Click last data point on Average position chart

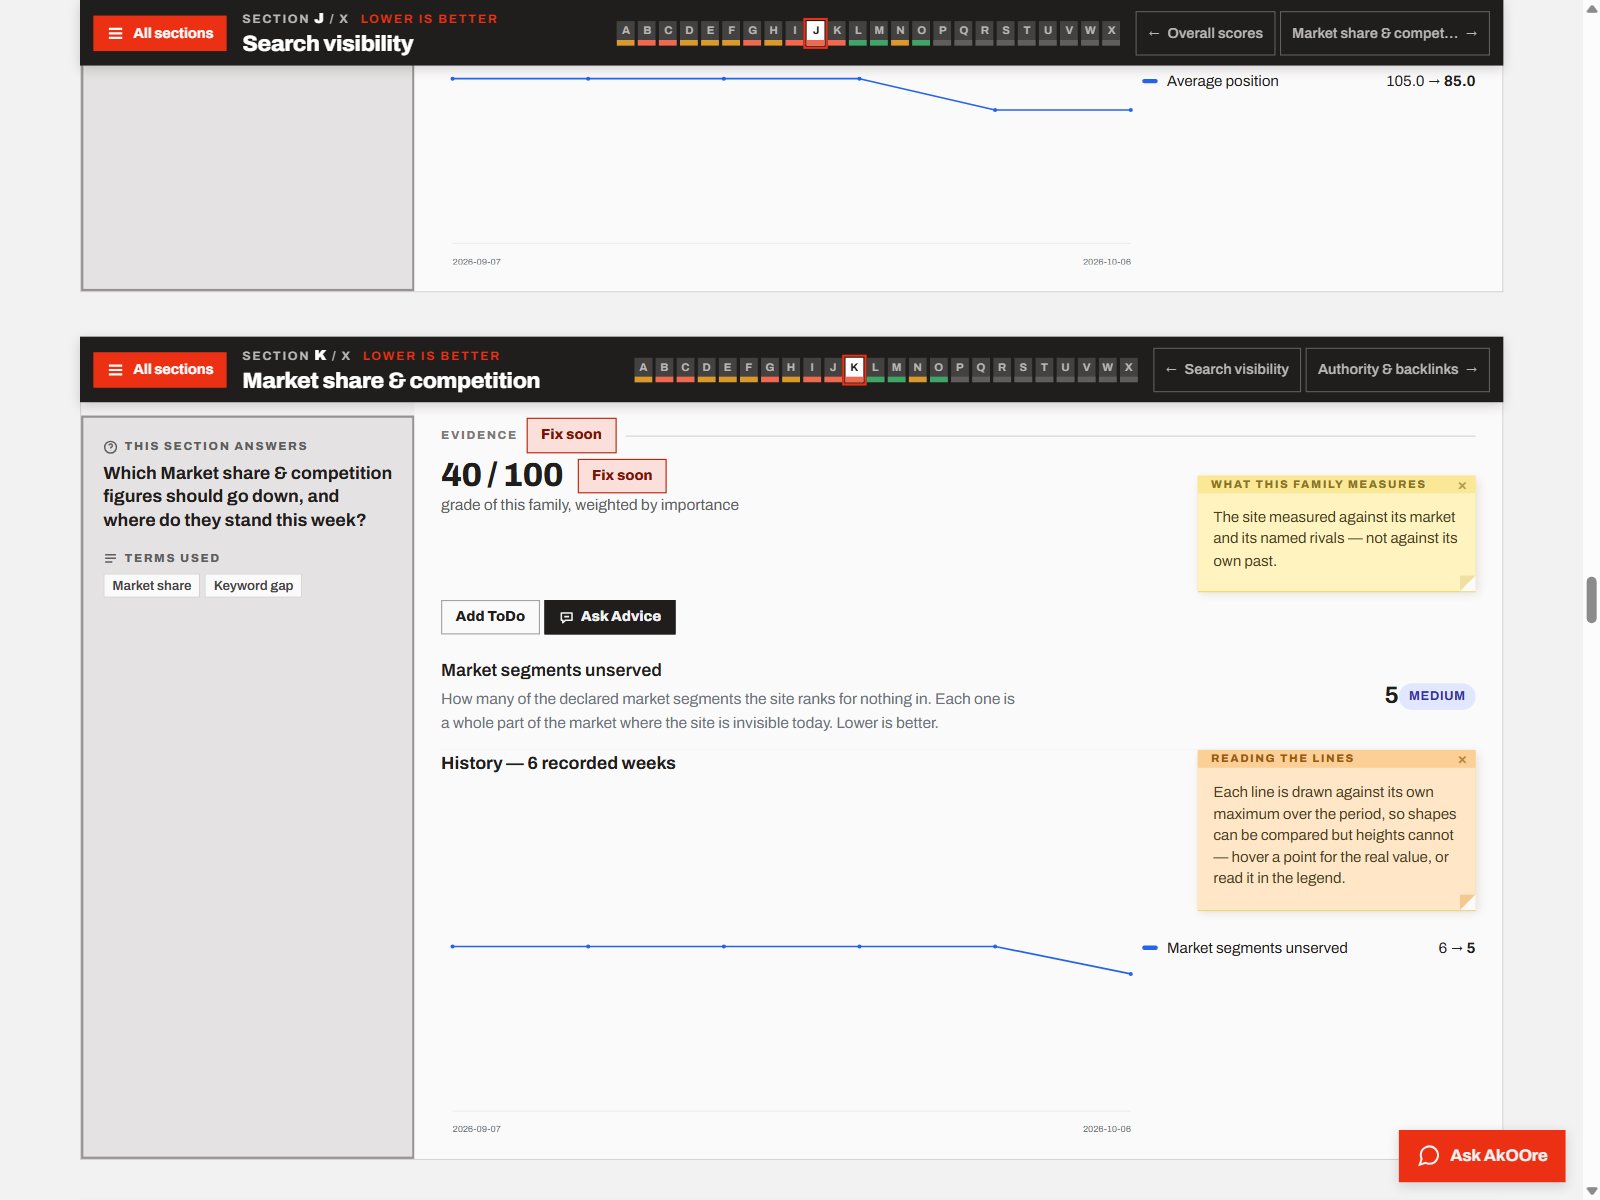click(x=1131, y=110)
